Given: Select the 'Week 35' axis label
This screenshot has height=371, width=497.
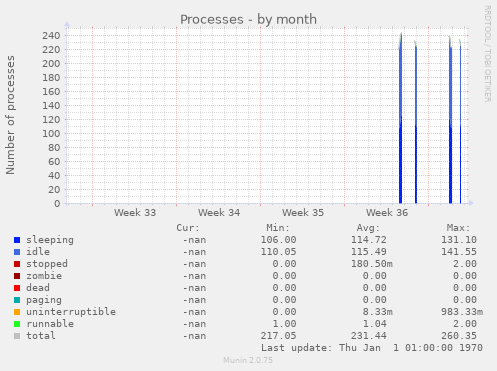Looking at the screenshot, I should pyautogui.click(x=303, y=213).
